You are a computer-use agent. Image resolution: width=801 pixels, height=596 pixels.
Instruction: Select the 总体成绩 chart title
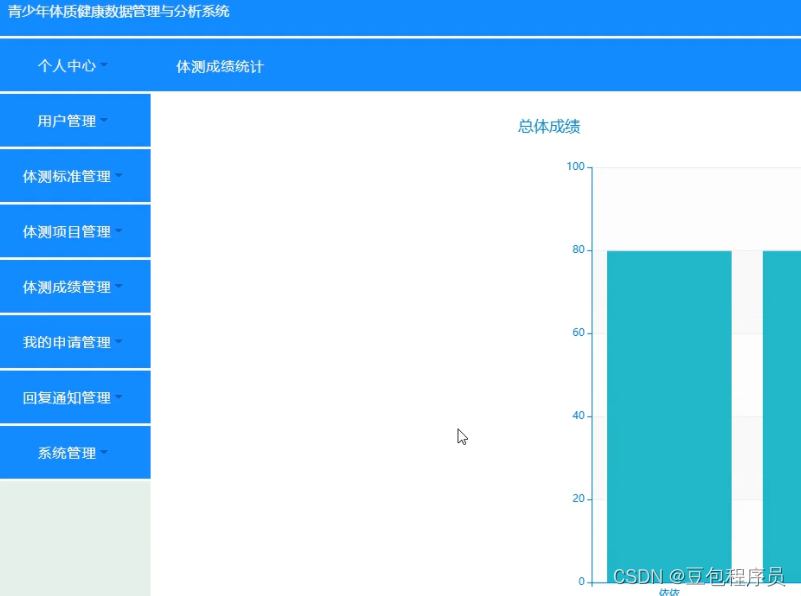pyautogui.click(x=548, y=127)
